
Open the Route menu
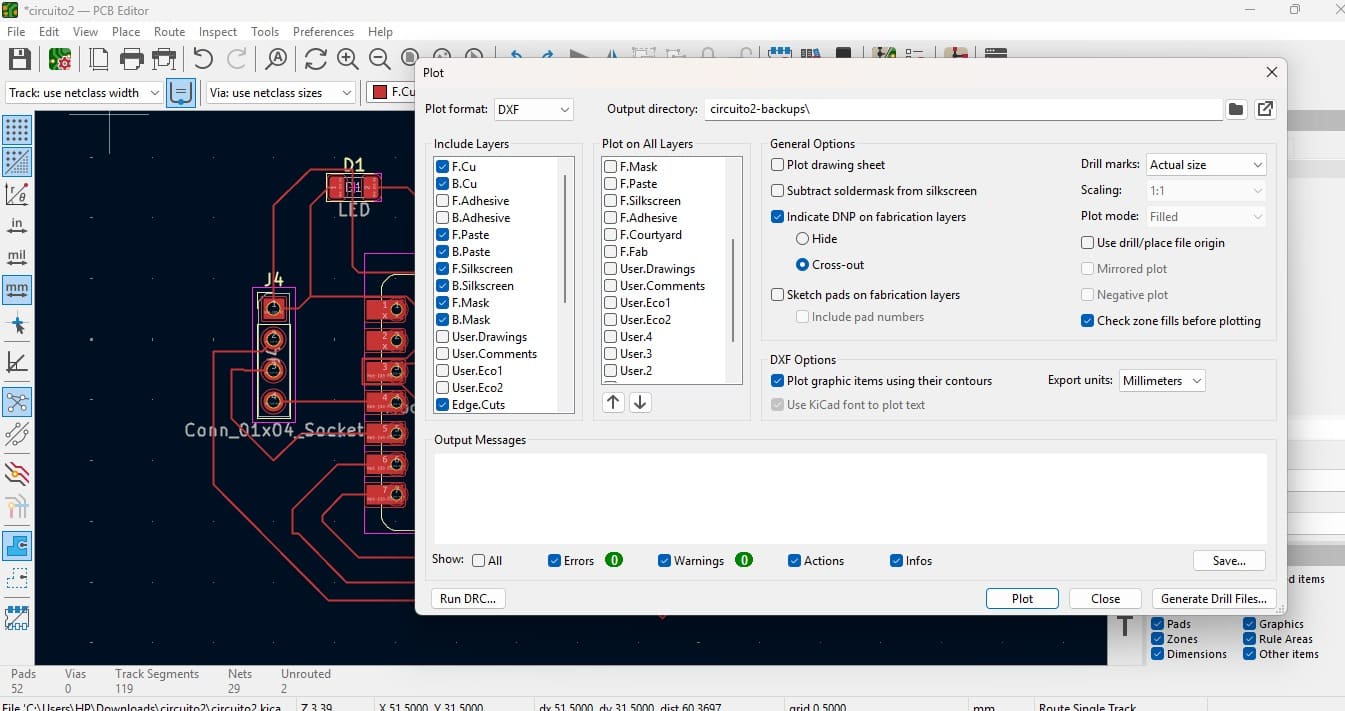169,32
